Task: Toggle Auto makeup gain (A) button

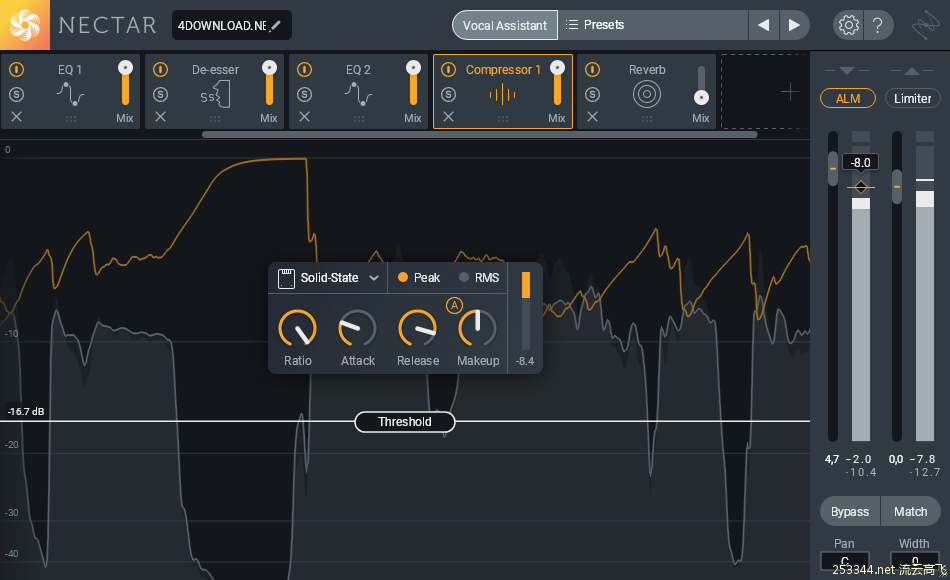Action: click(x=454, y=305)
